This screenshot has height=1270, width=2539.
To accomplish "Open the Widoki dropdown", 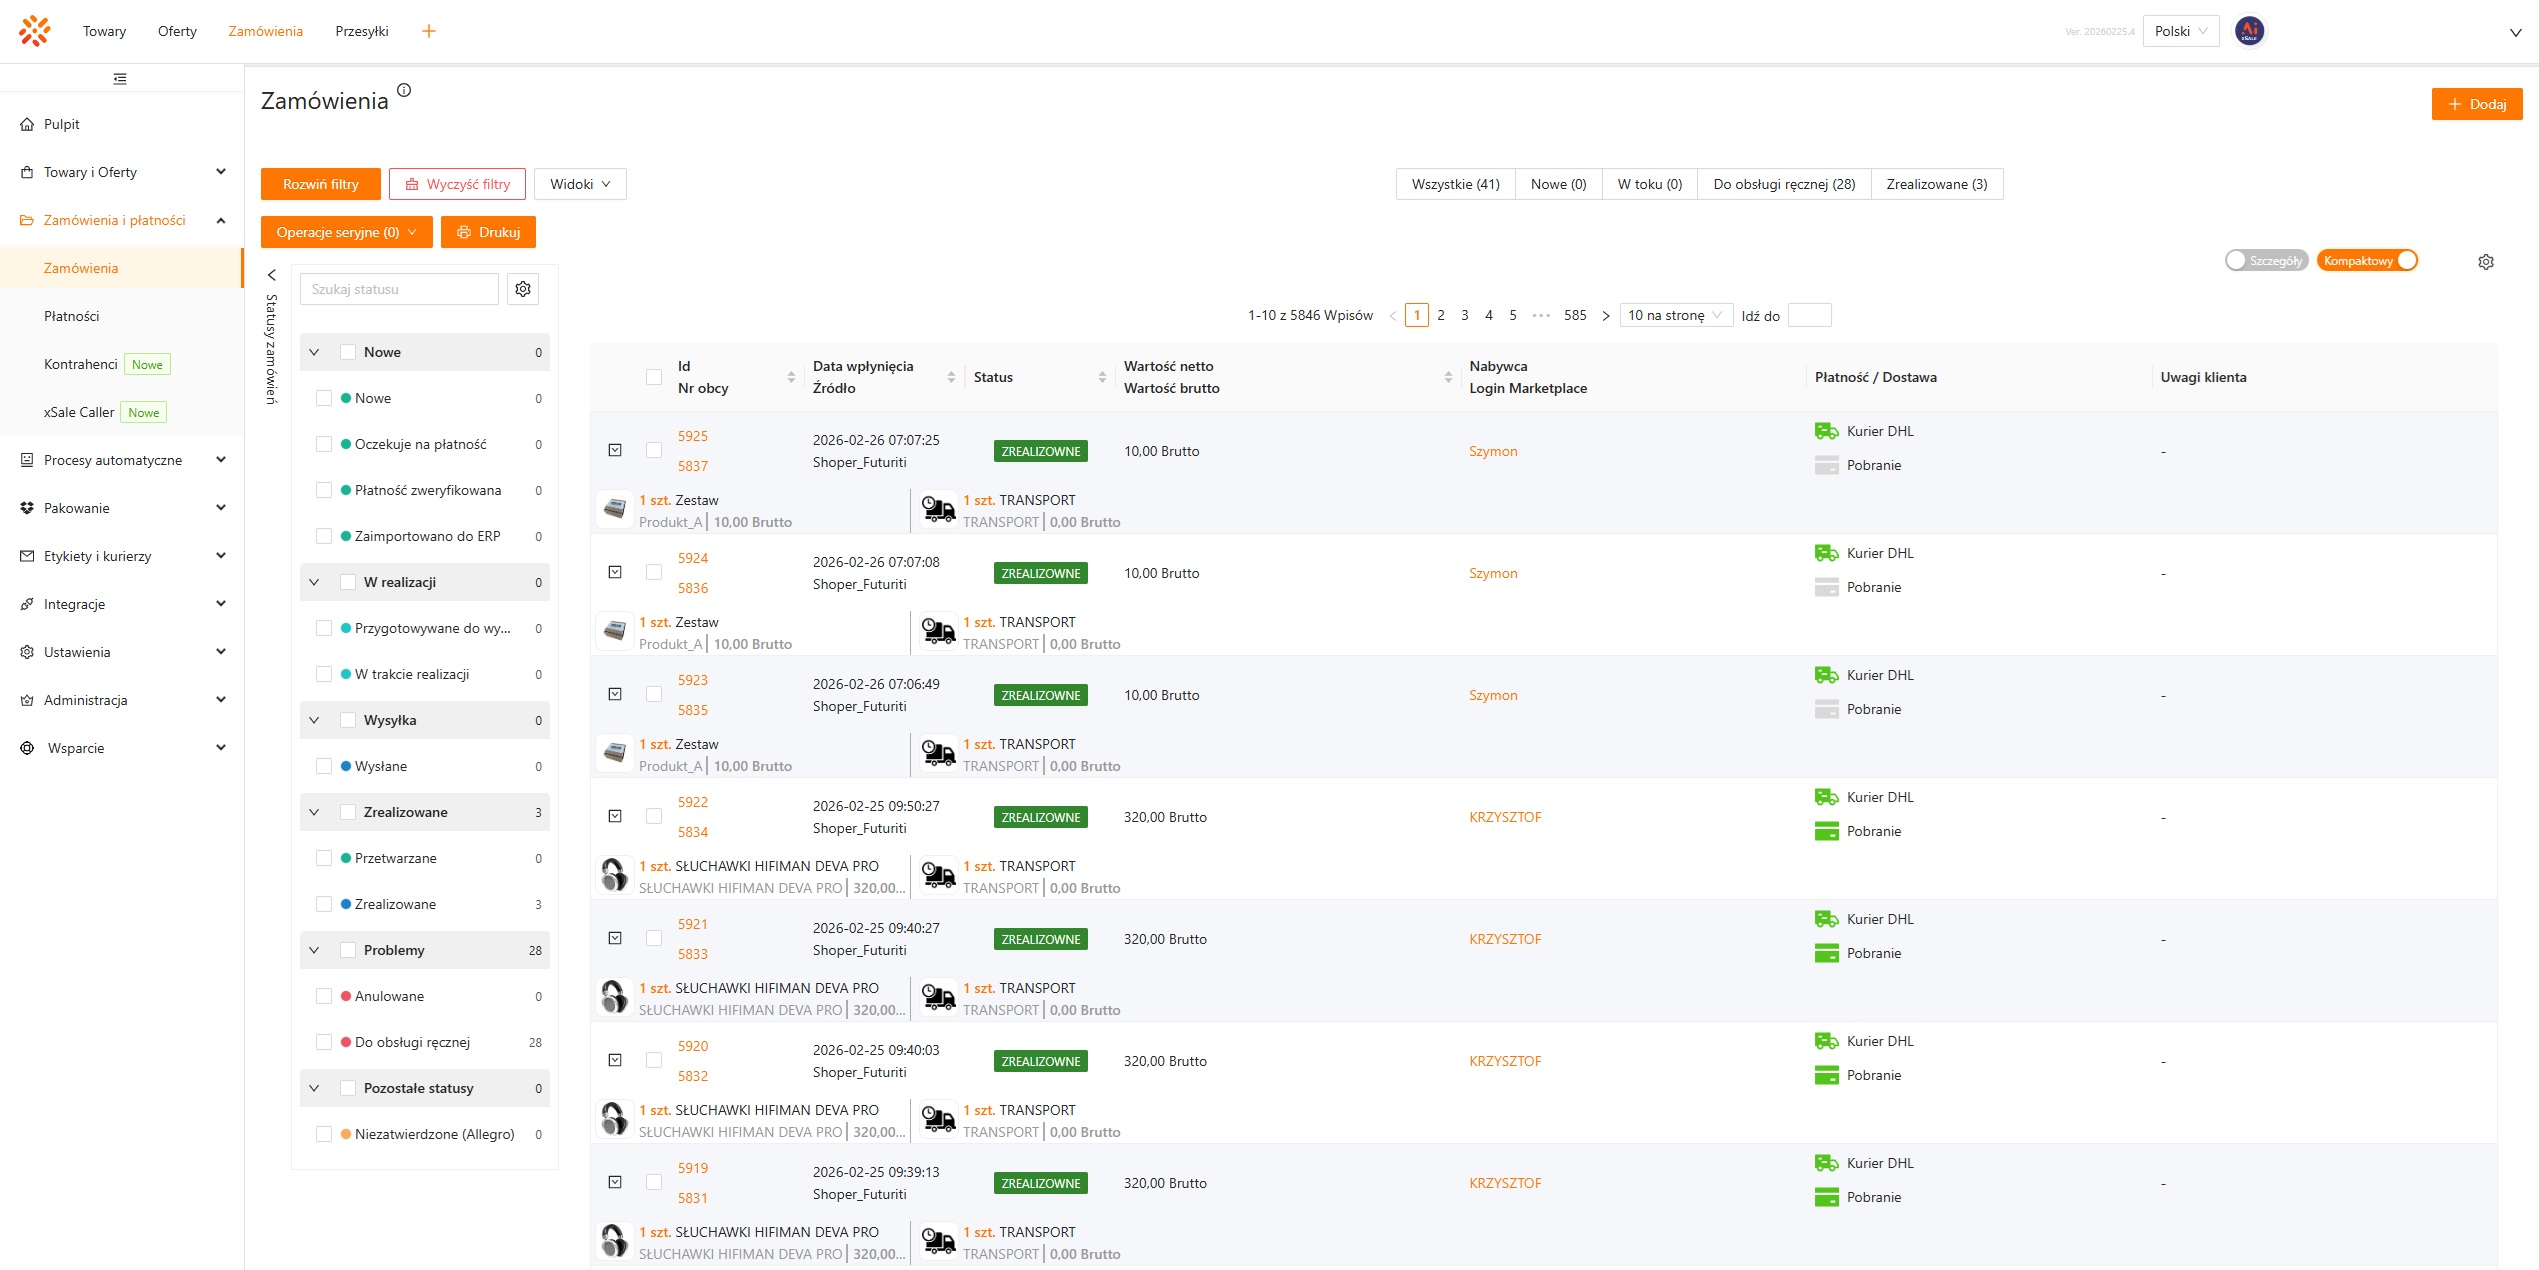I will (x=580, y=184).
